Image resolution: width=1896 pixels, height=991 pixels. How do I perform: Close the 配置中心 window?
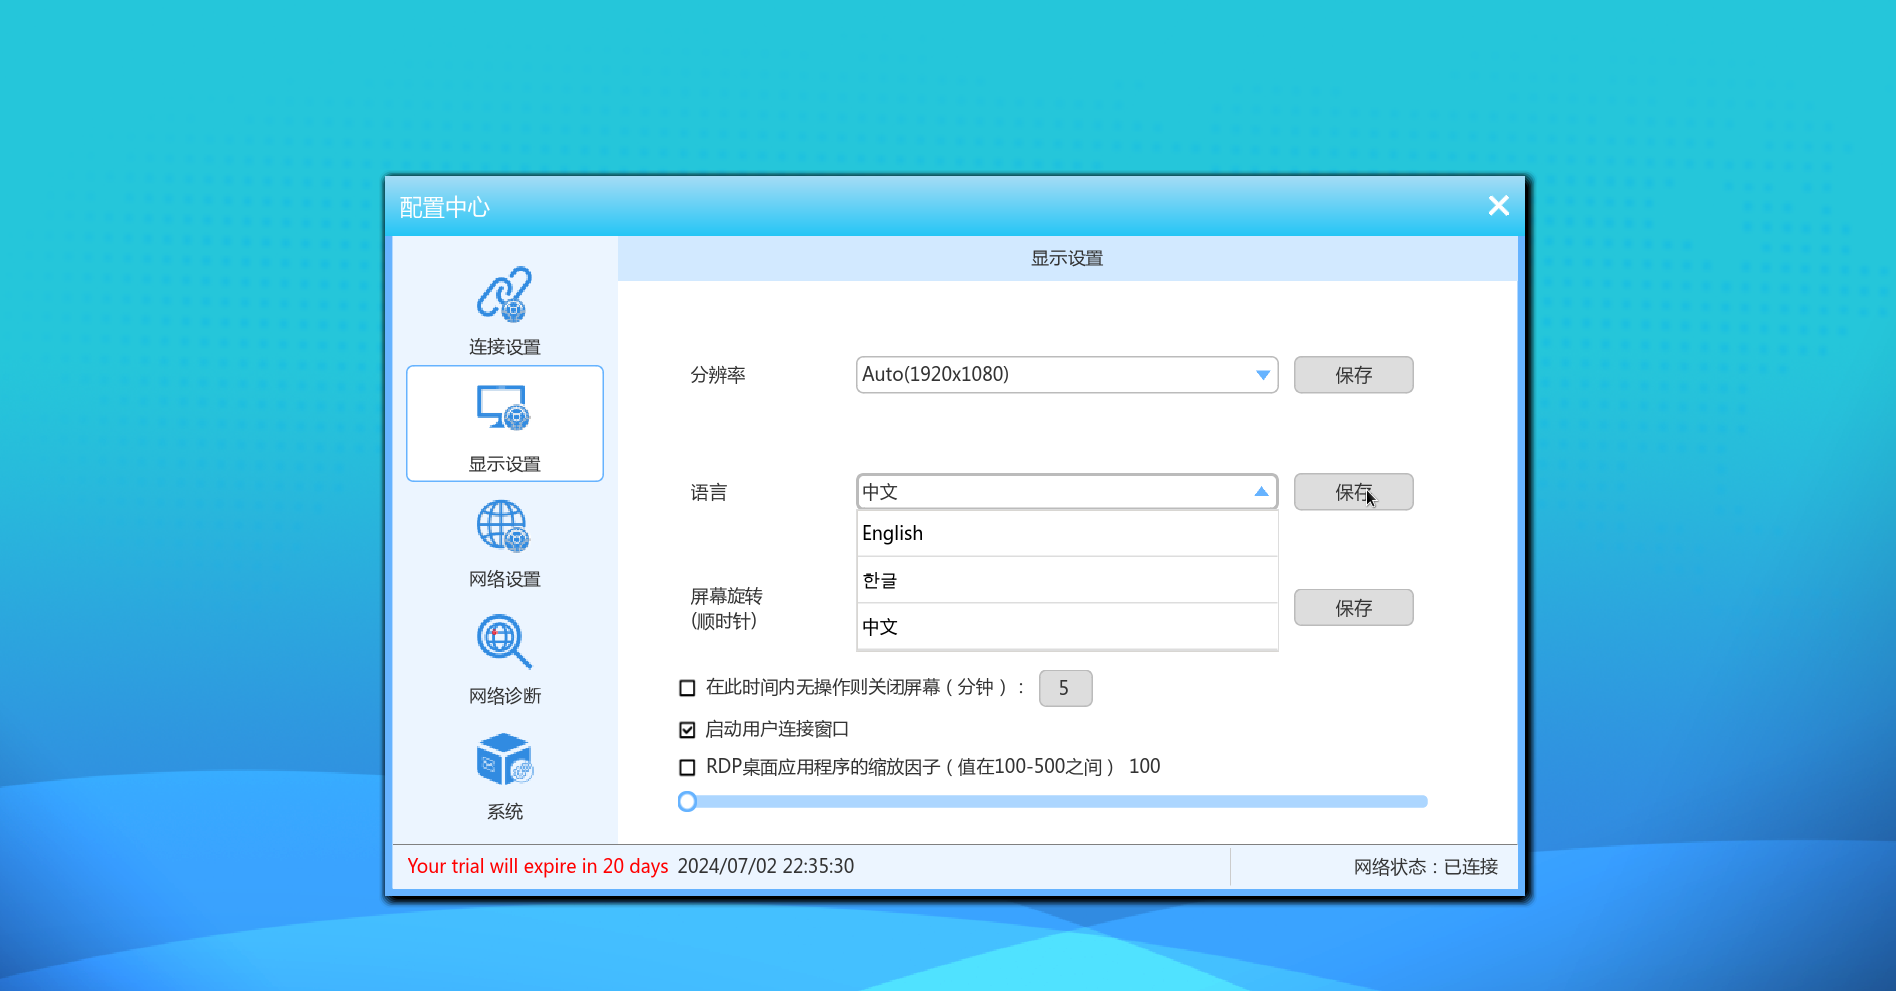coord(1498,206)
